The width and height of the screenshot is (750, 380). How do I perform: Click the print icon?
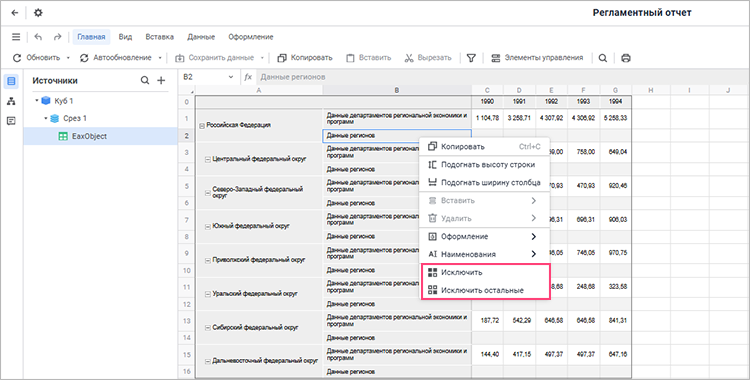tap(626, 58)
